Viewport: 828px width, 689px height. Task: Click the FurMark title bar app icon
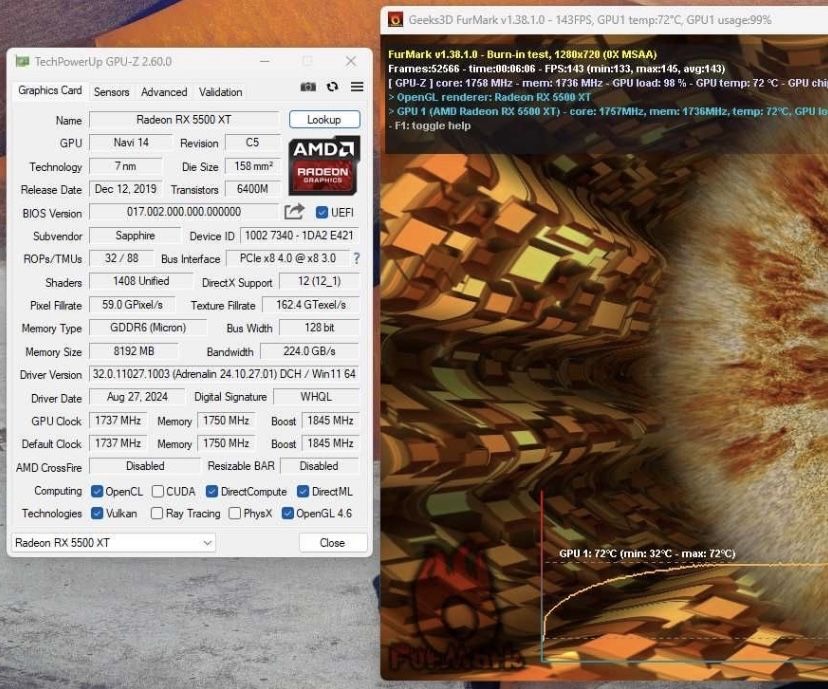coord(395,20)
